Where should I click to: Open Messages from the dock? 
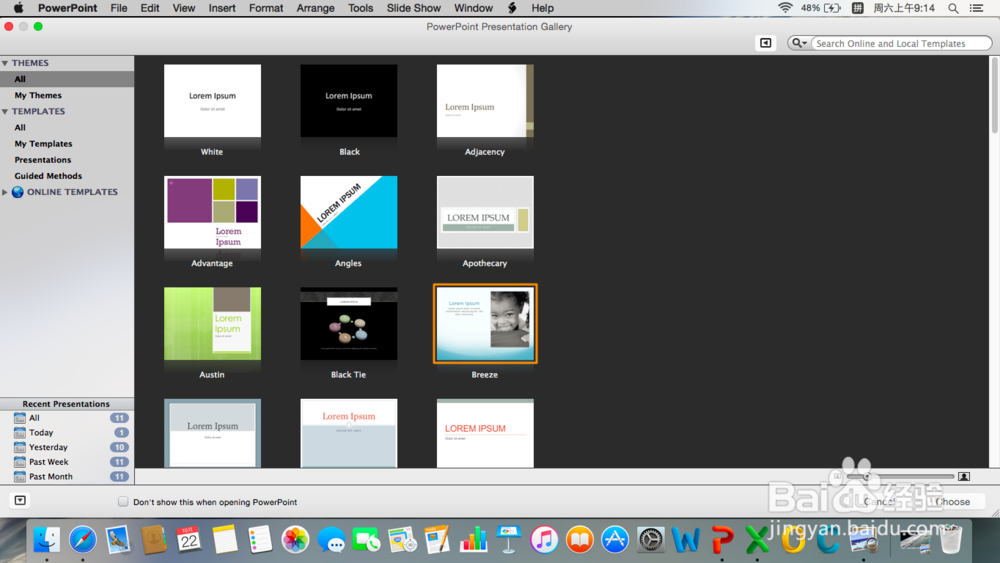click(x=331, y=540)
